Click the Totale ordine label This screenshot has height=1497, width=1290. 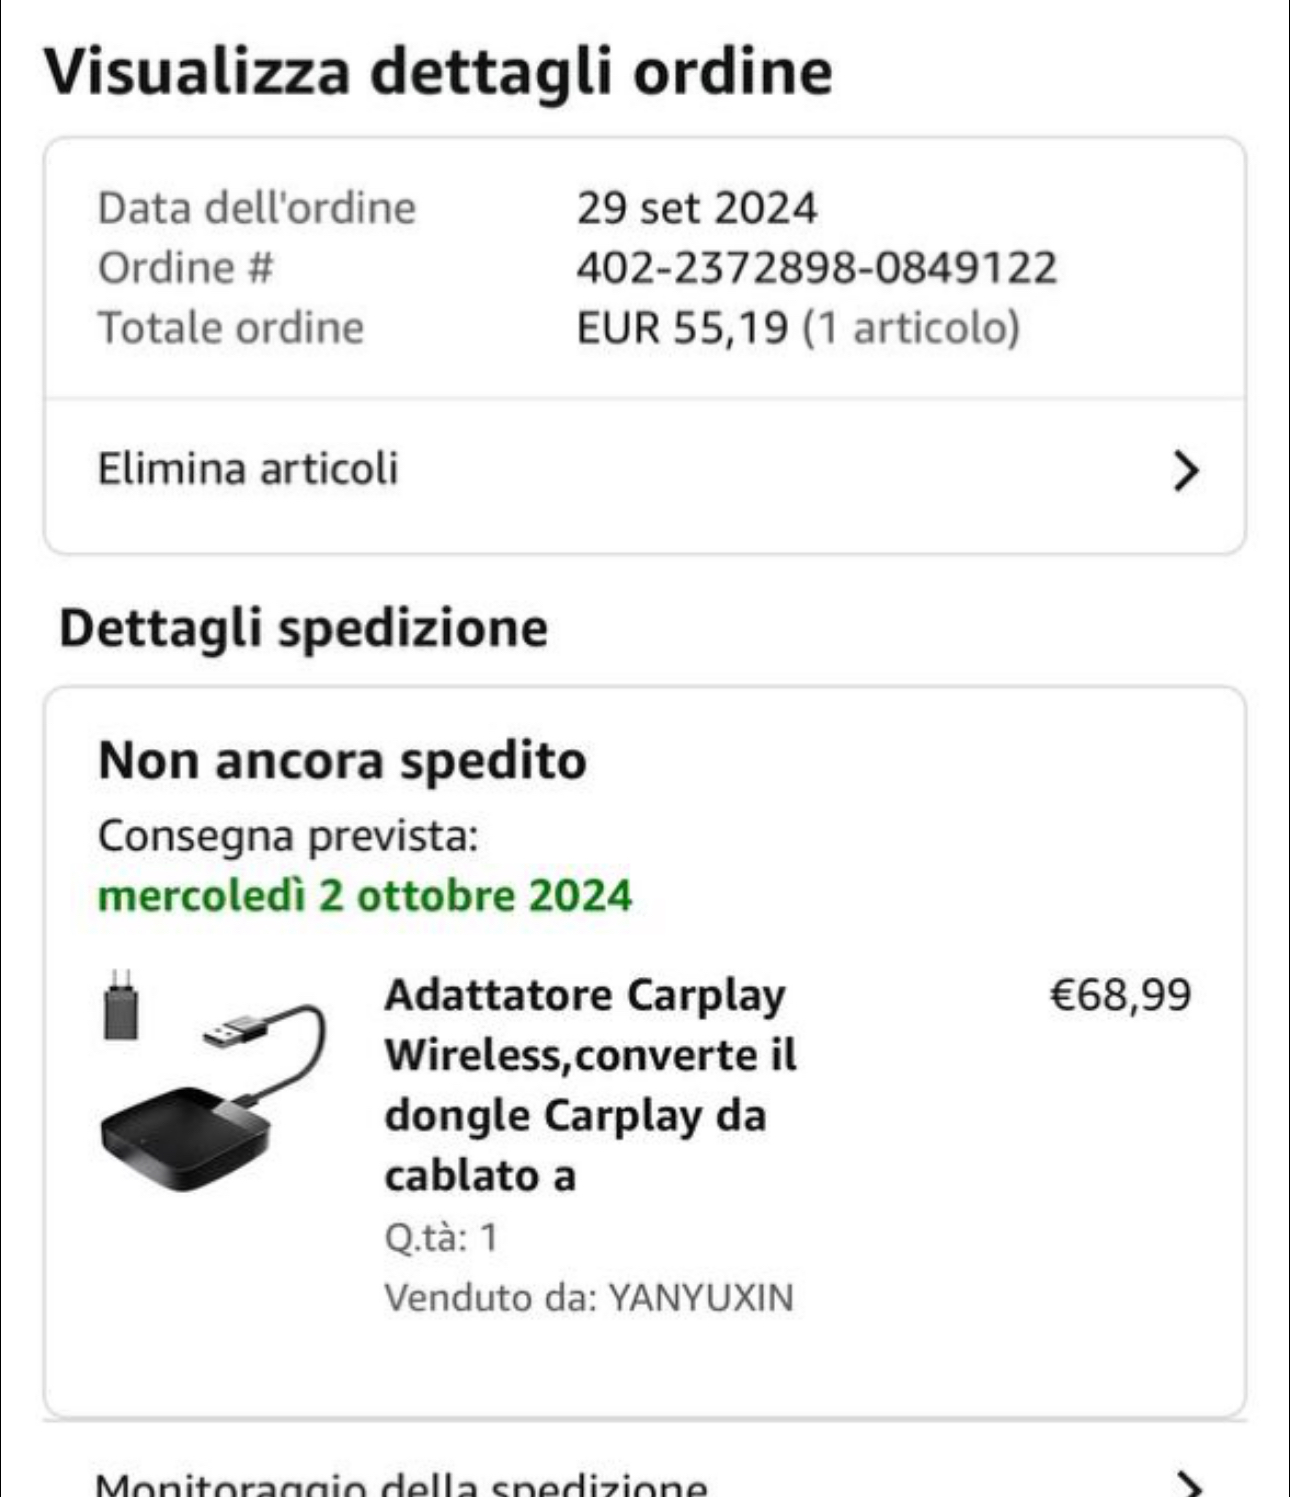click(231, 328)
